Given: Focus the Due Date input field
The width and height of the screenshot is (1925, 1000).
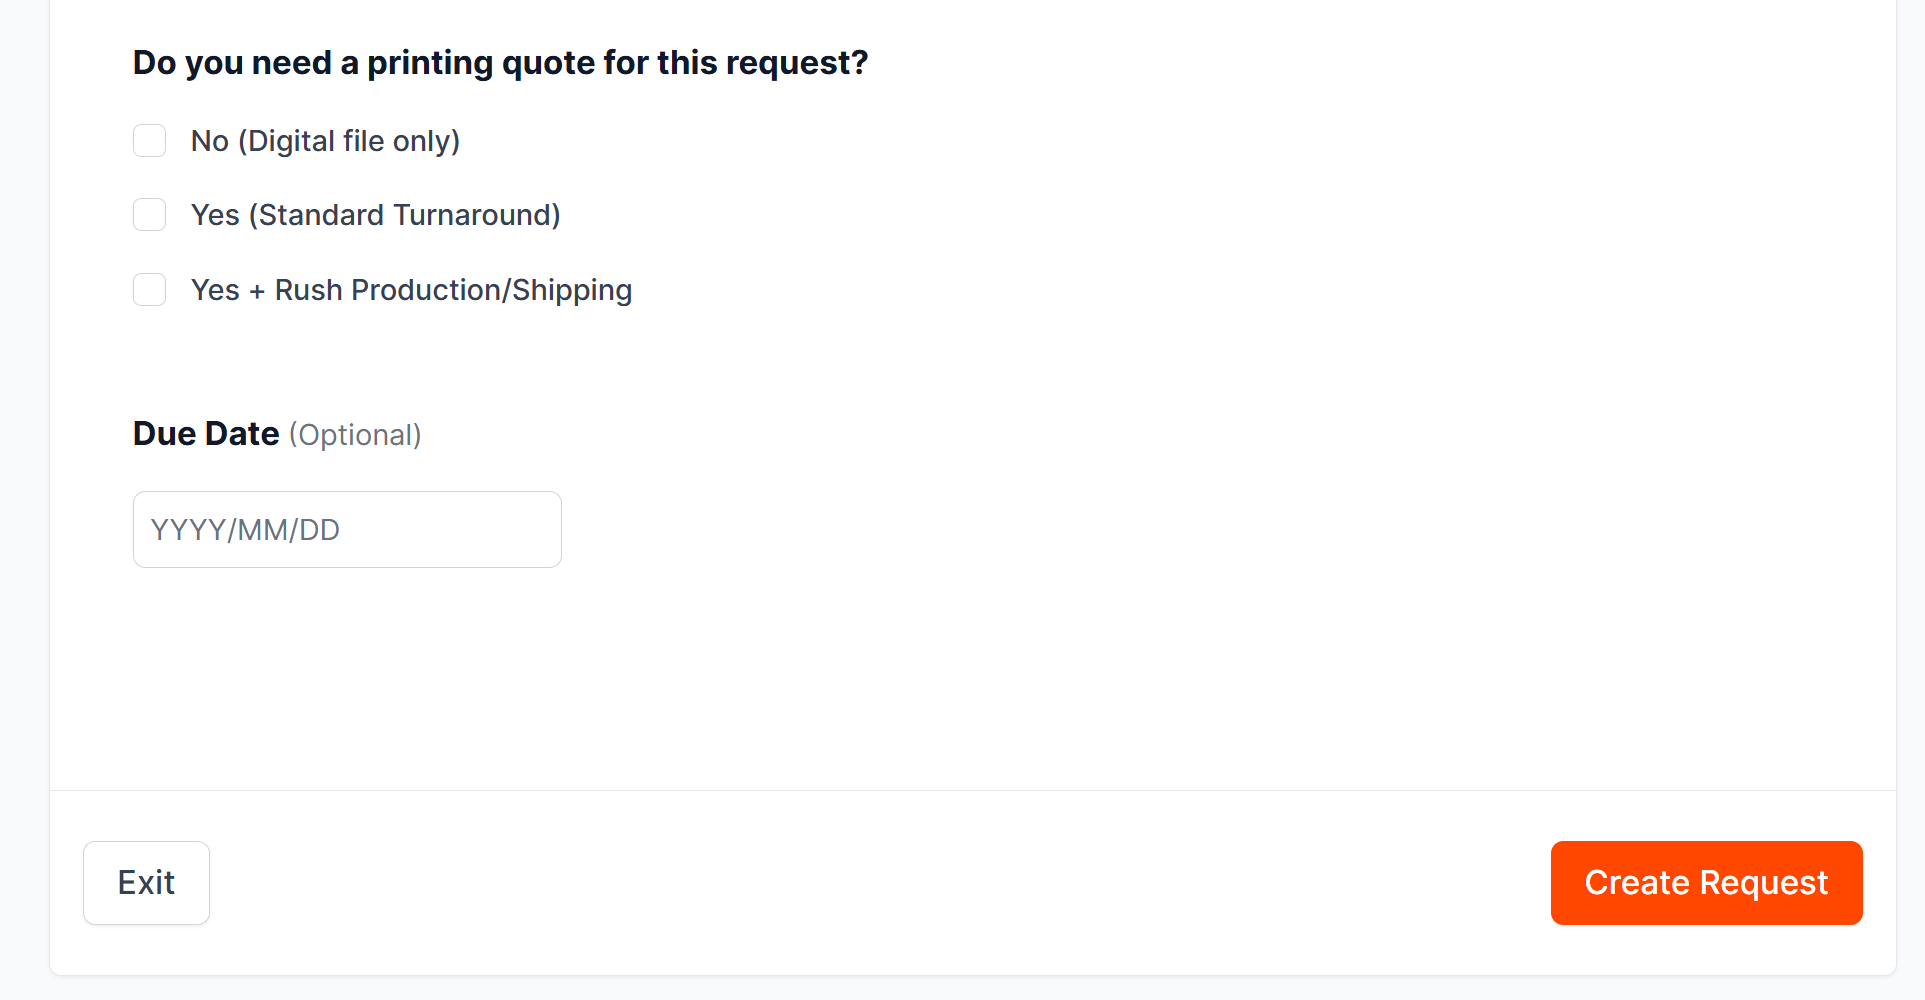Looking at the screenshot, I should (347, 529).
